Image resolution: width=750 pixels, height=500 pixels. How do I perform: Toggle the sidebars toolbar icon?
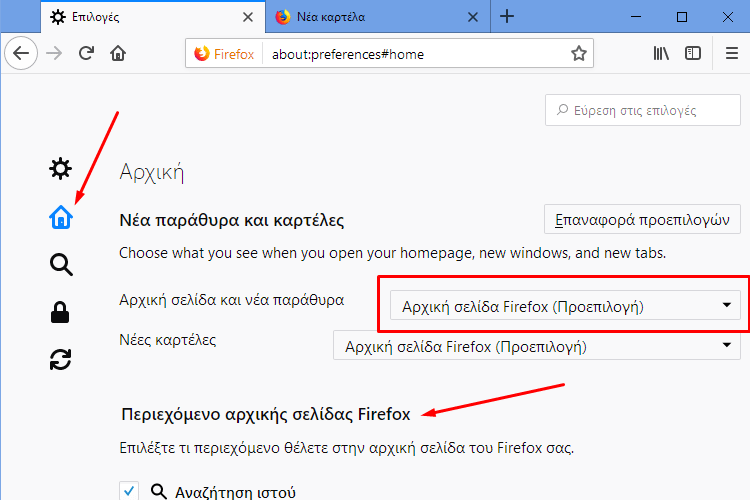[x=693, y=53]
